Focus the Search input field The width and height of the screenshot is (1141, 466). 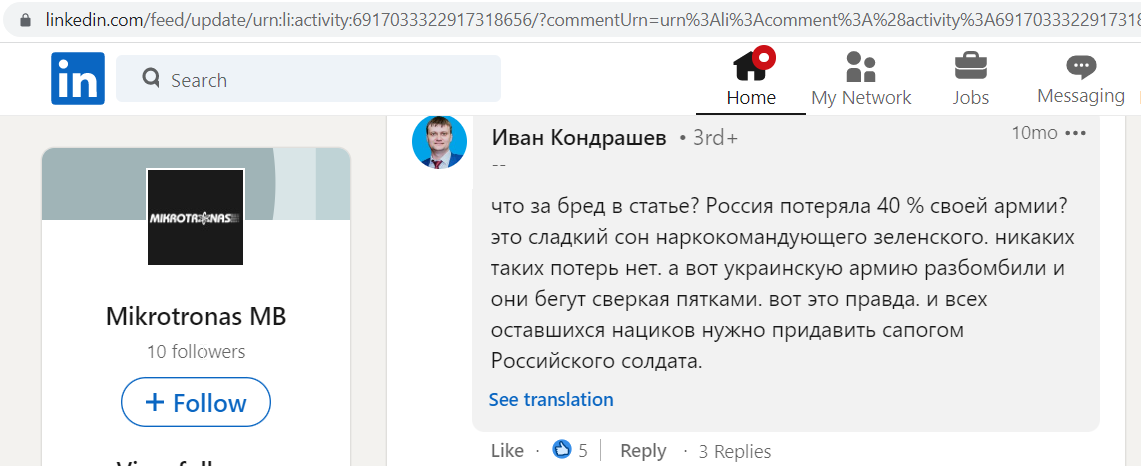pos(309,79)
